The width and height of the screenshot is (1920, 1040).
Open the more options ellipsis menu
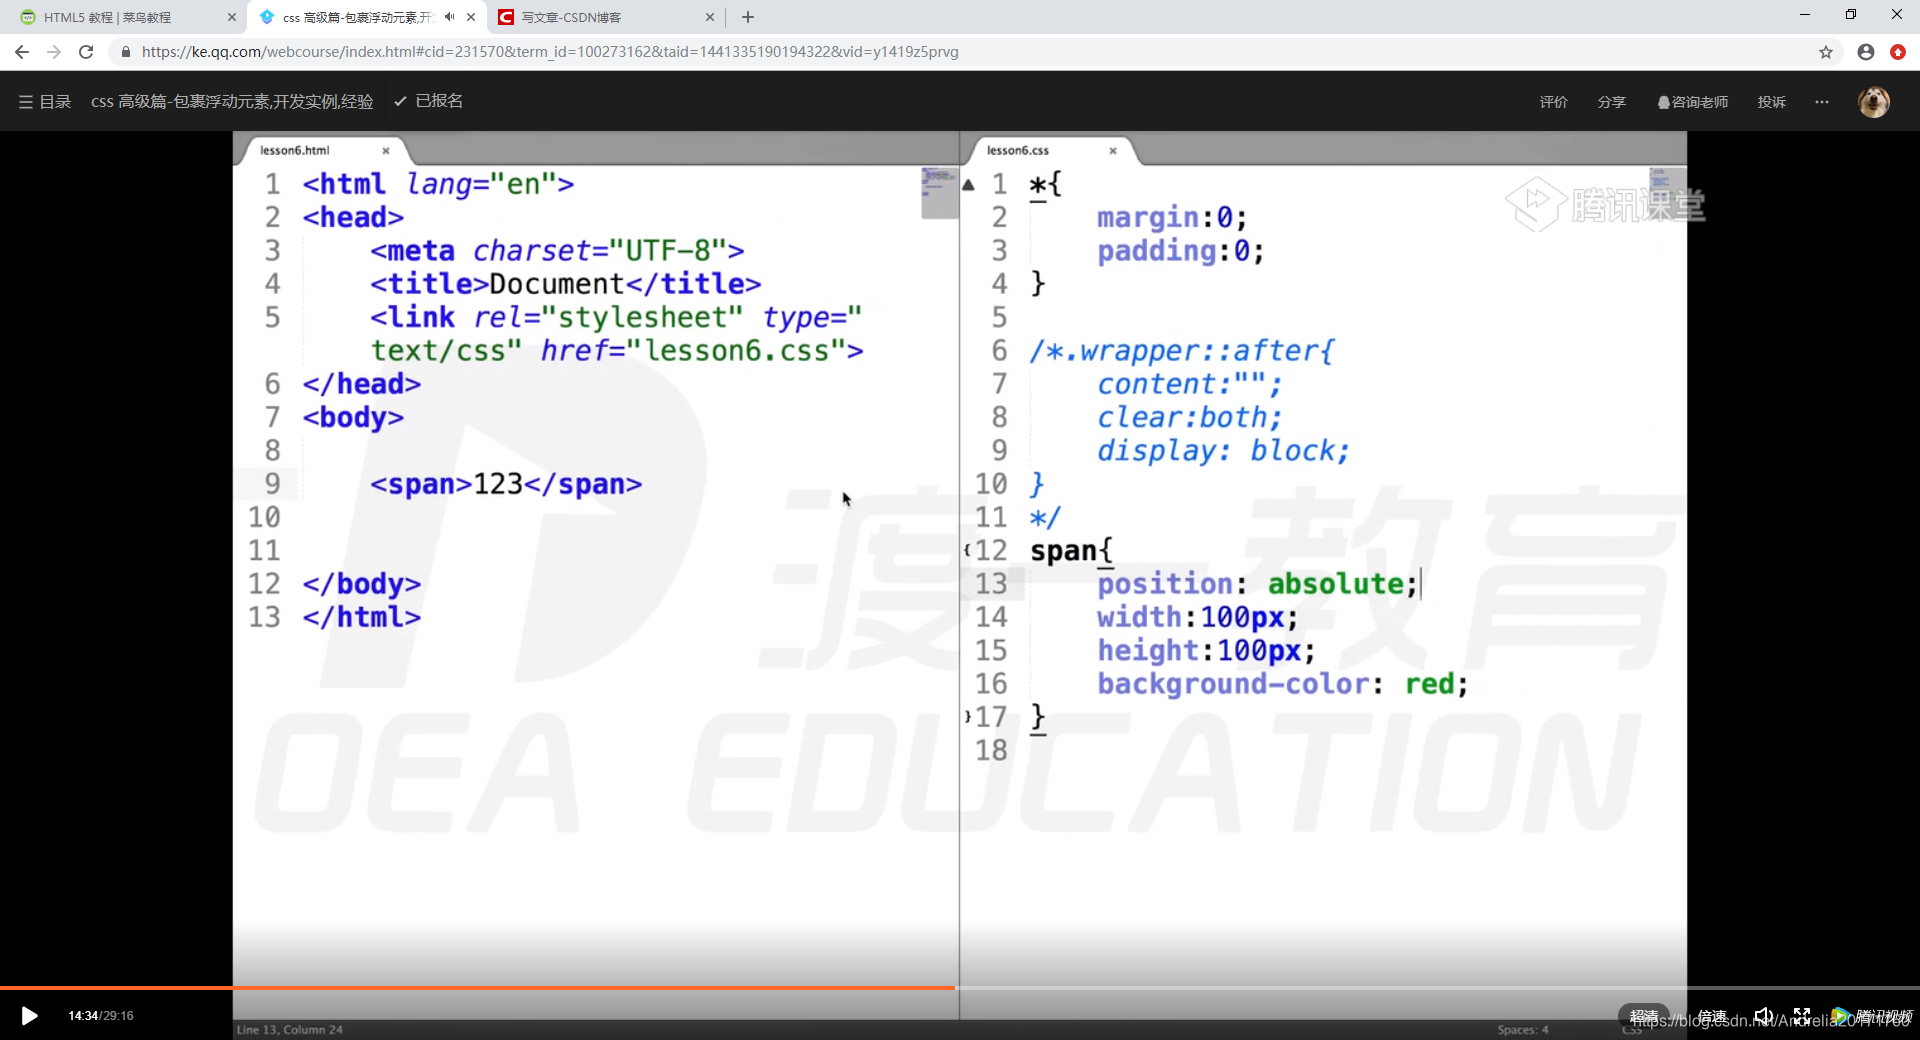tap(1822, 102)
